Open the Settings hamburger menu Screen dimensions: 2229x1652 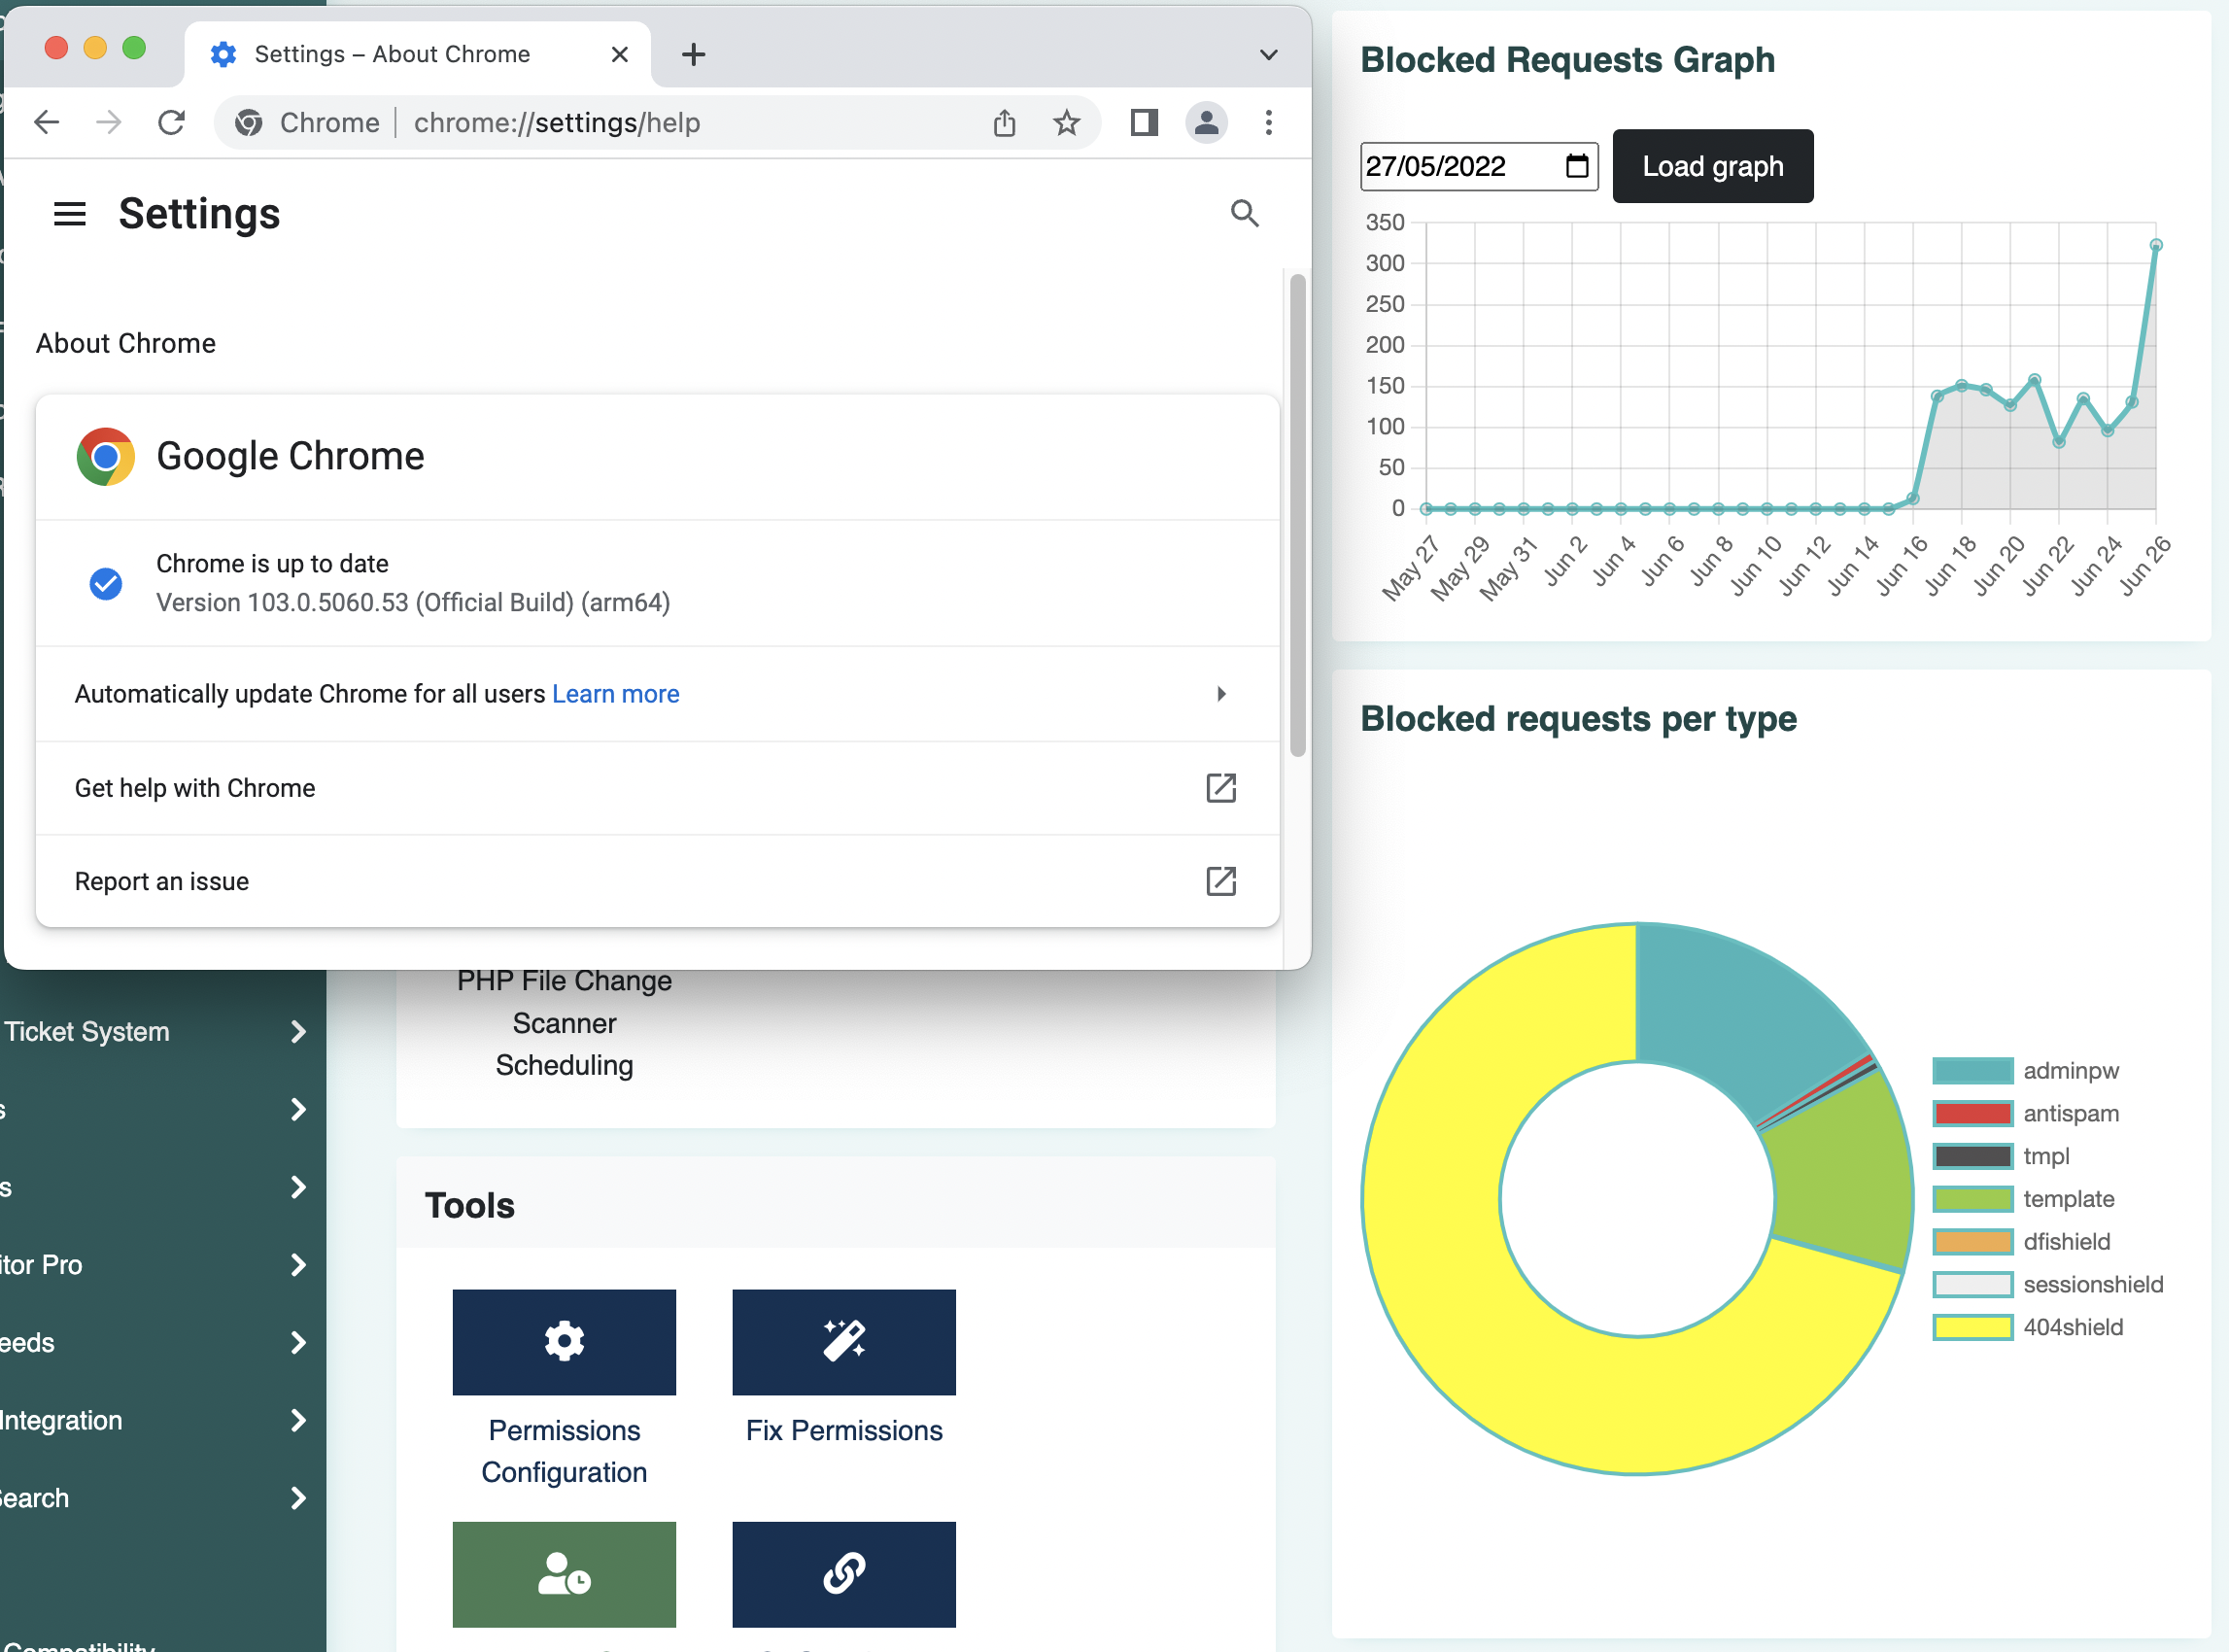[69, 213]
